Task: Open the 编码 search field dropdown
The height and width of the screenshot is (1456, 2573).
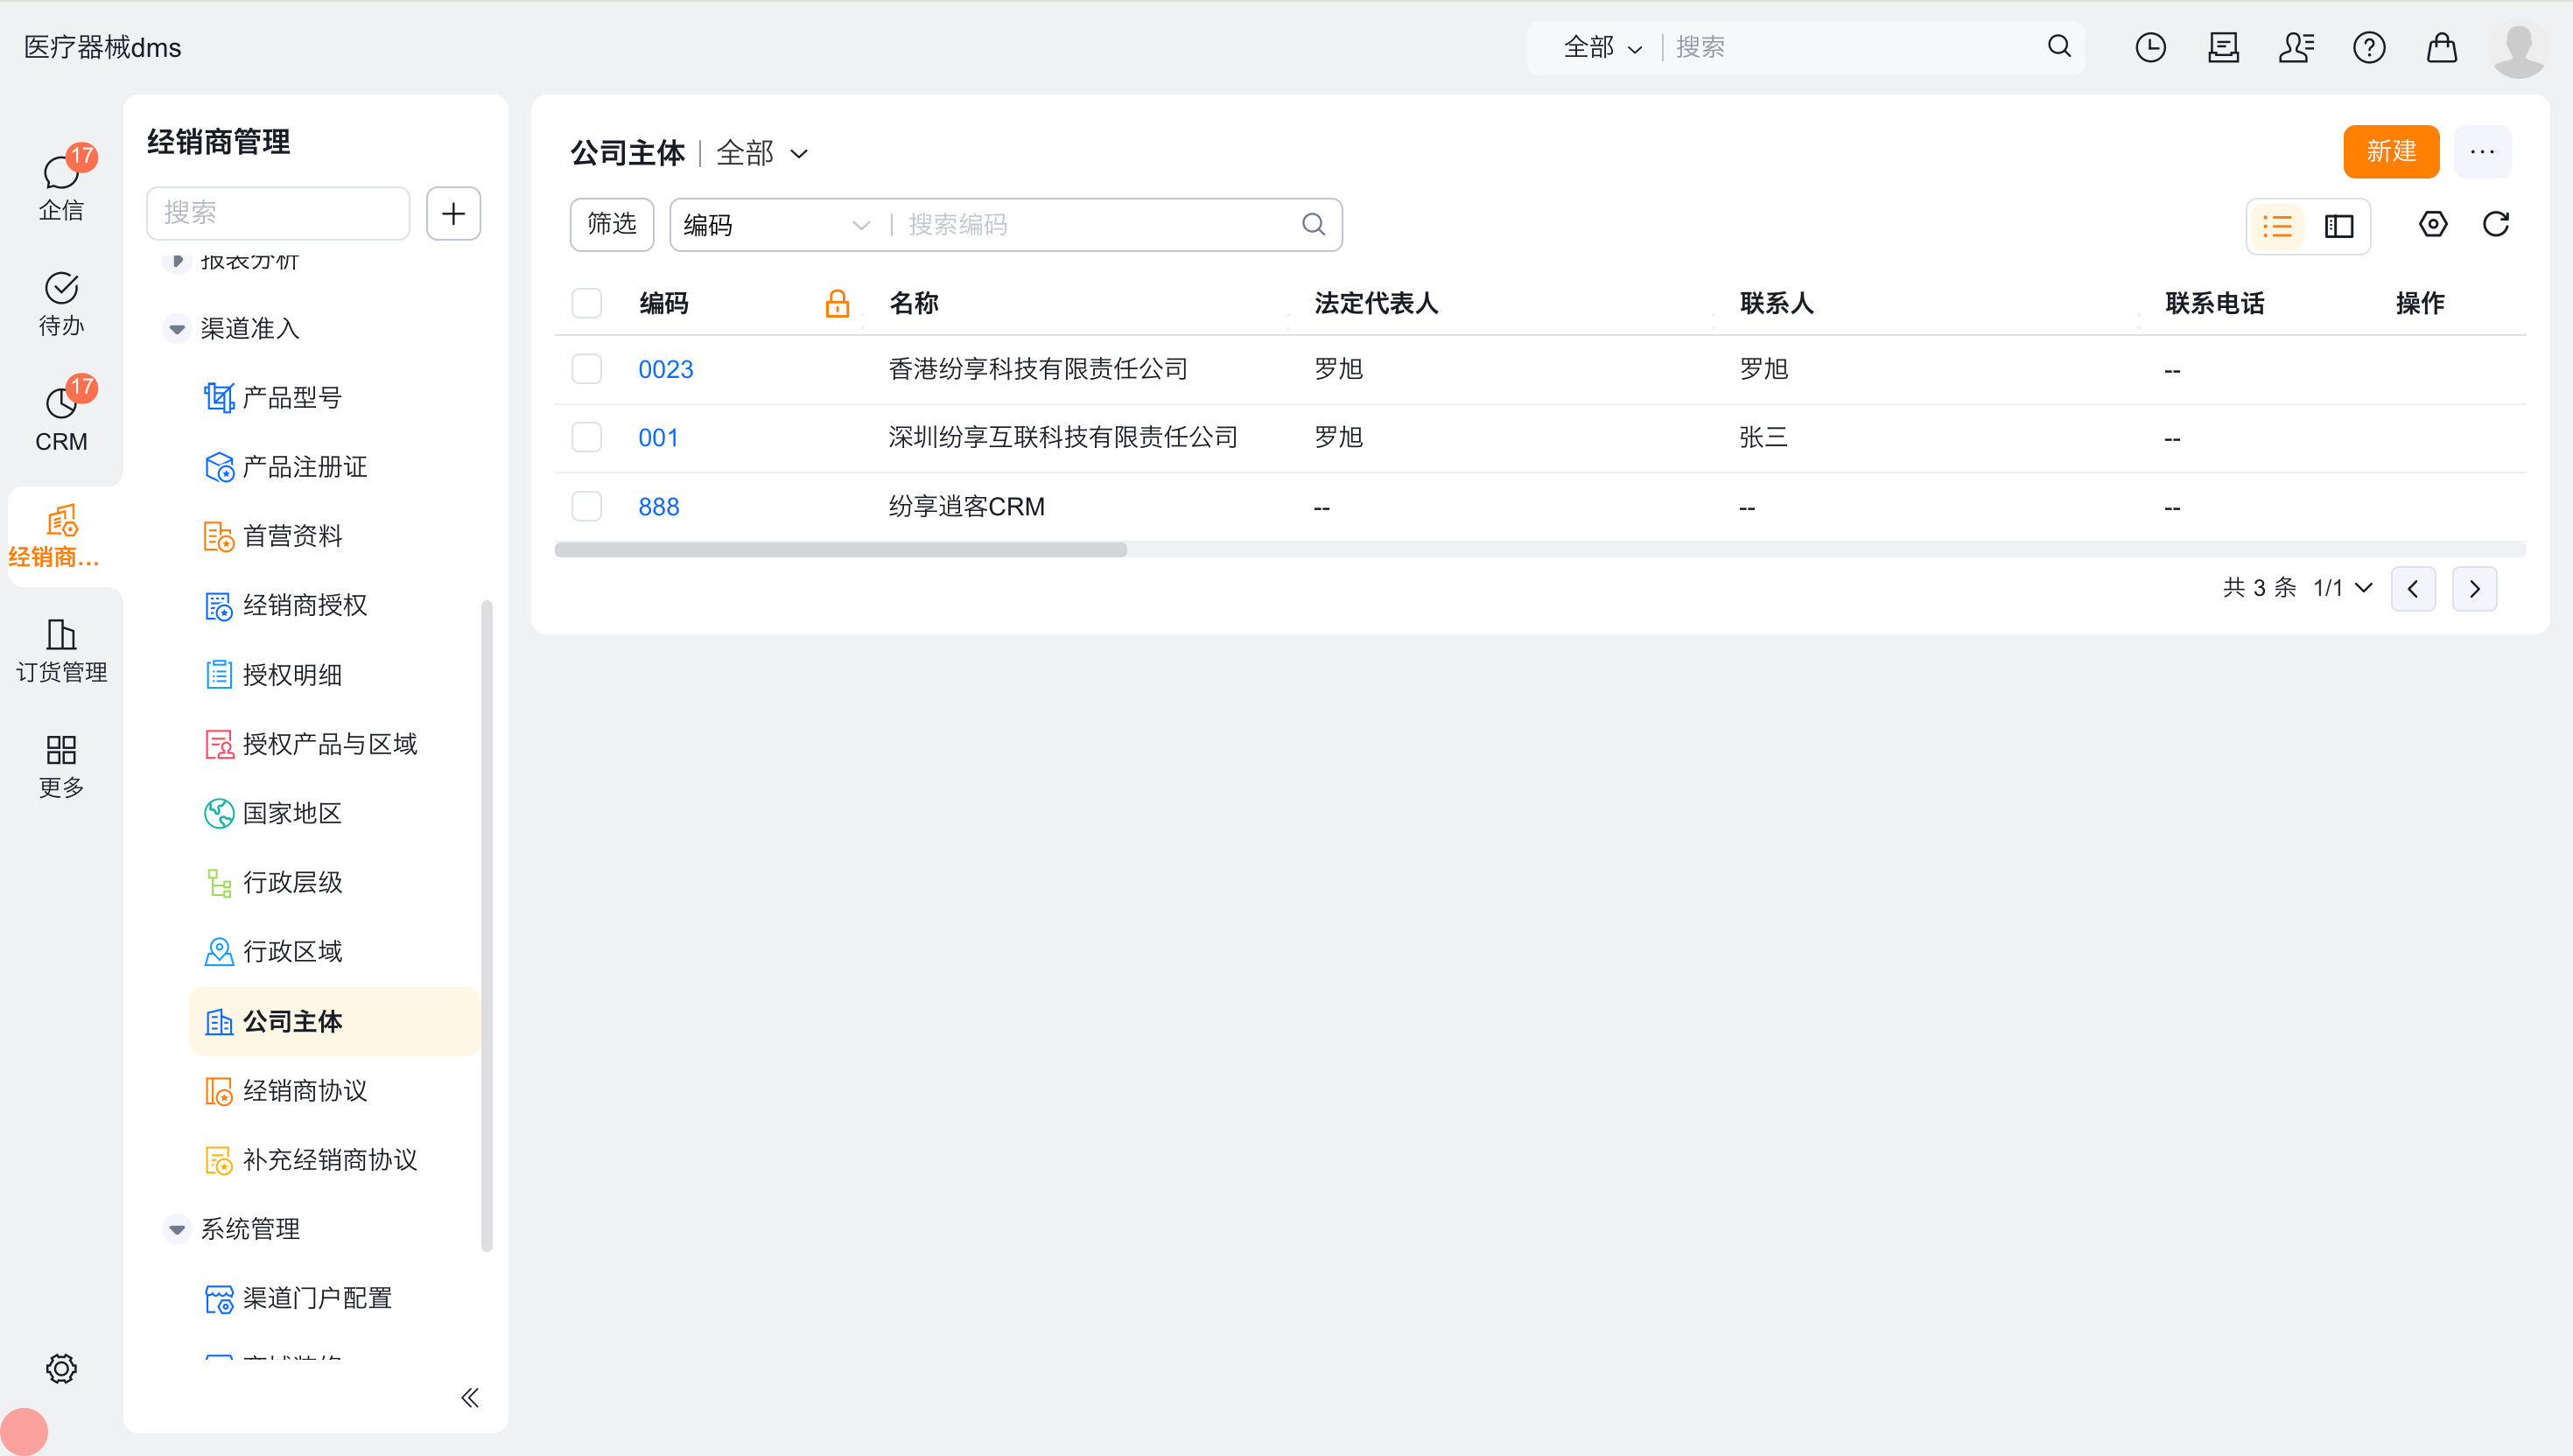Action: pyautogui.click(x=775, y=225)
